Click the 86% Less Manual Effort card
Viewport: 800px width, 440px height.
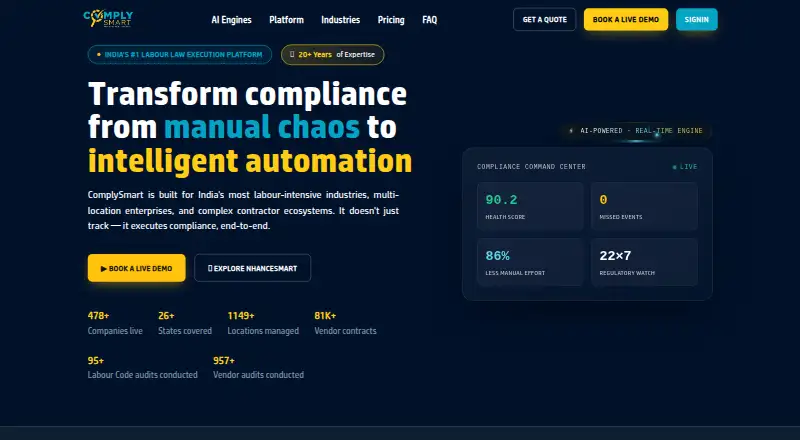pyautogui.click(x=530, y=262)
